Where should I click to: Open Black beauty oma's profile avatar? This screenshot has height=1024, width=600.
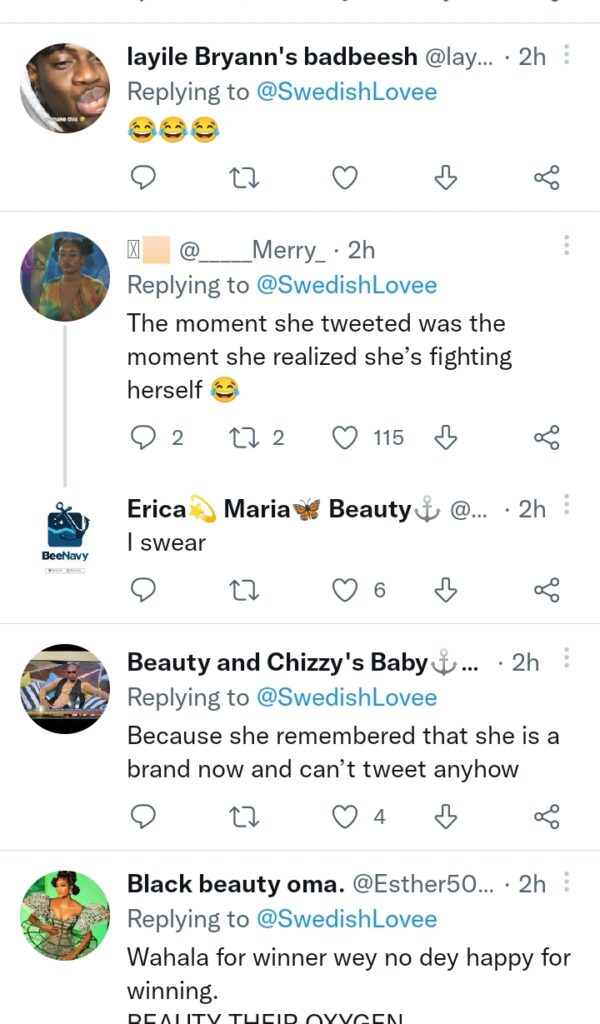tap(65, 916)
